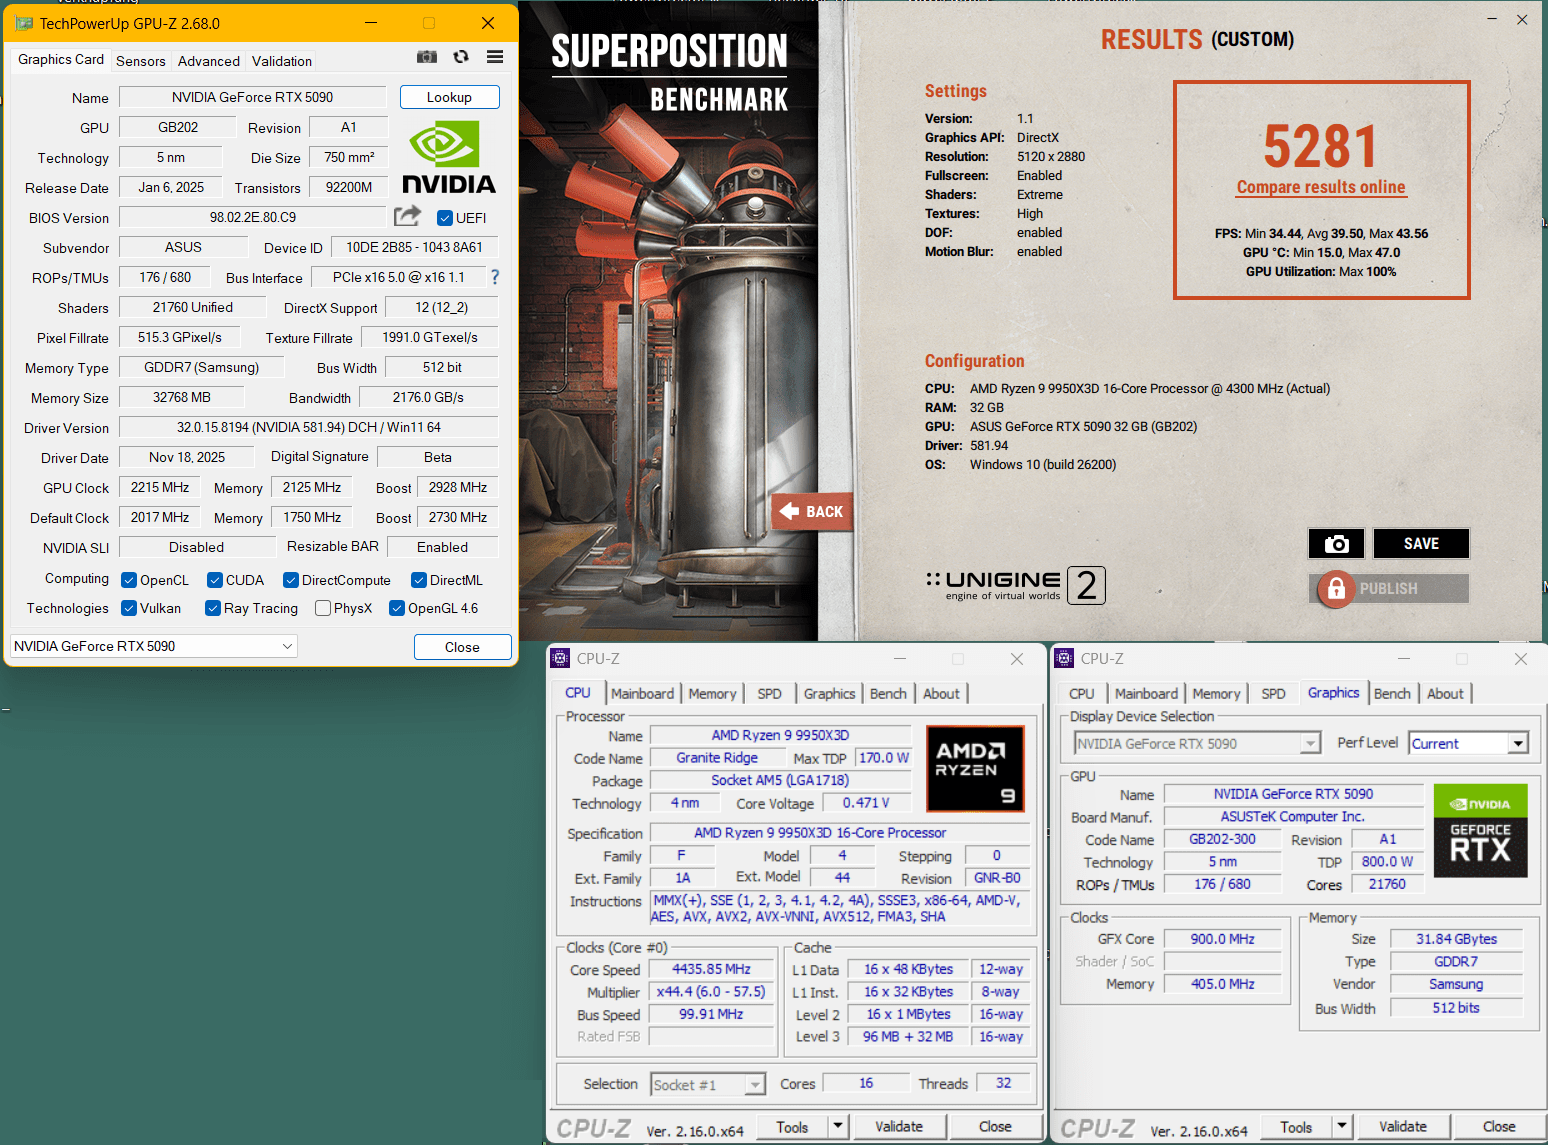Click the AMD Ryzen 9 logo
Image resolution: width=1548 pixels, height=1145 pixels.
tap(975, 768)
